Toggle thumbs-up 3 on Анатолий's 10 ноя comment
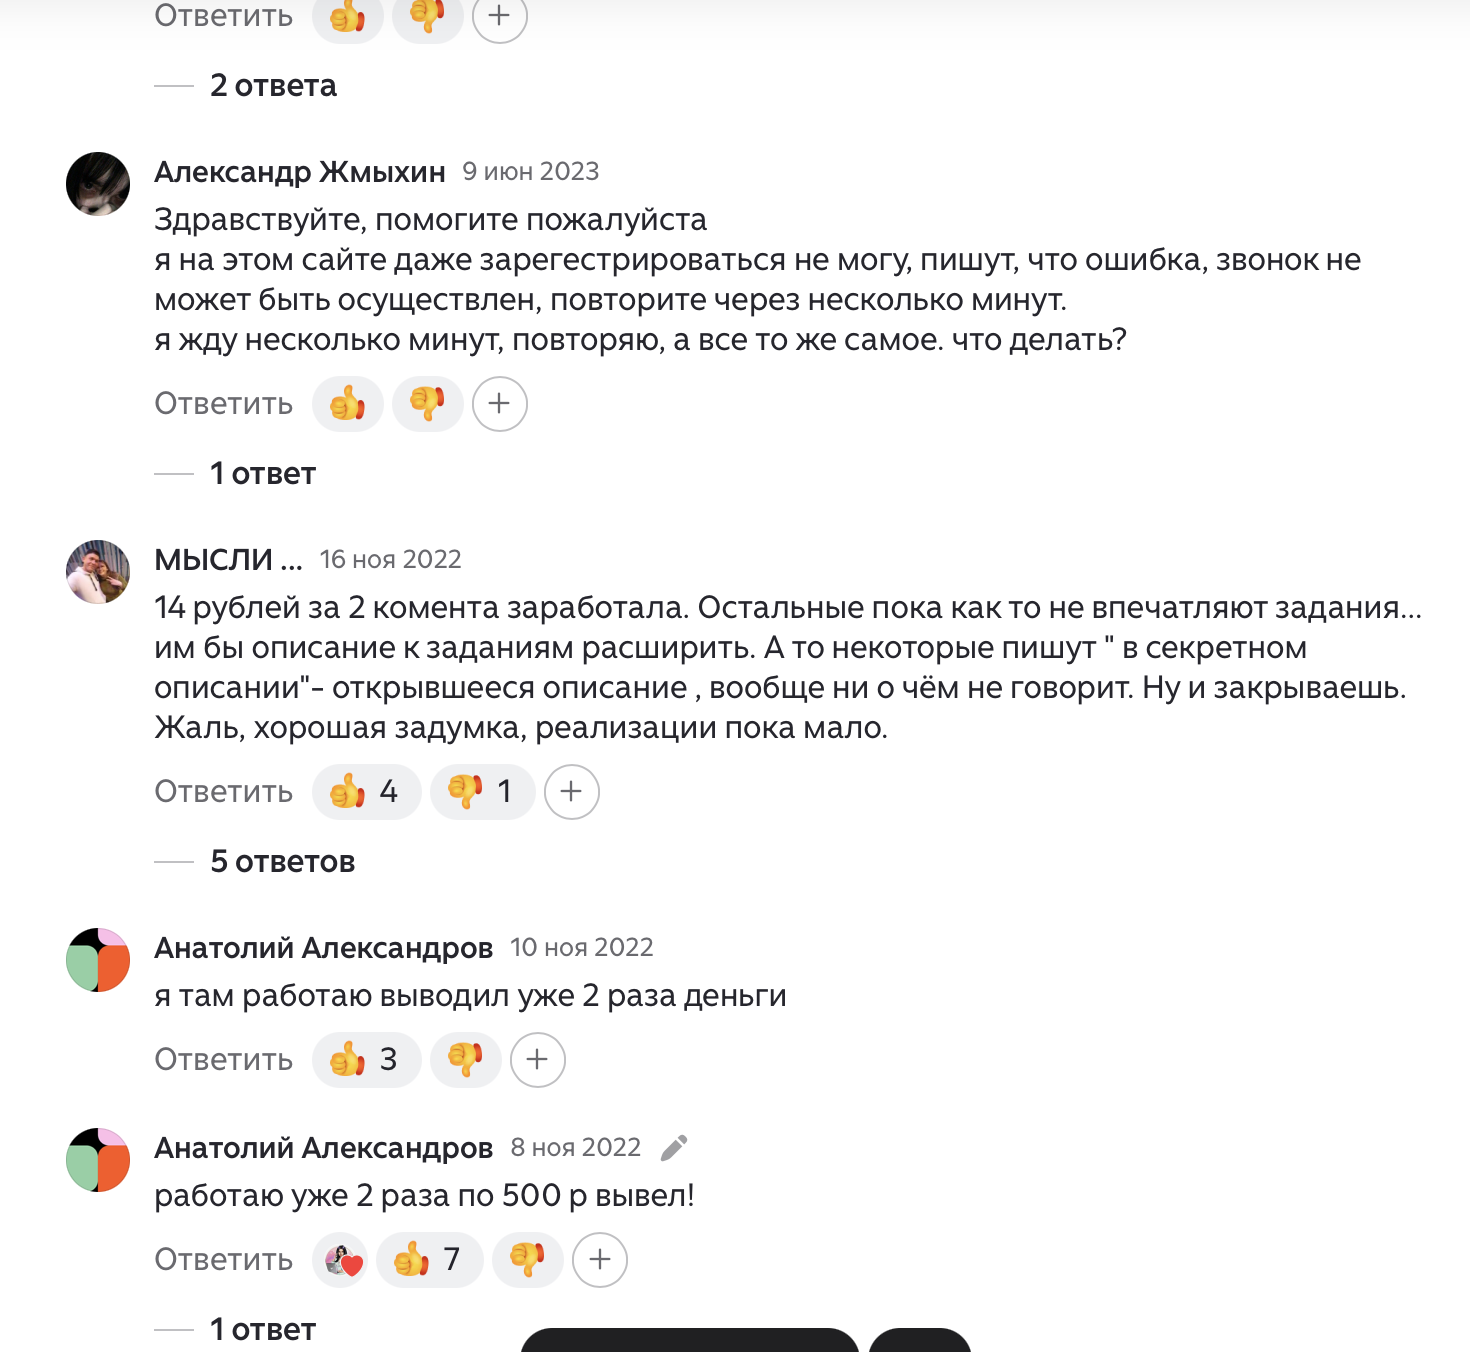 point(366,1059)
